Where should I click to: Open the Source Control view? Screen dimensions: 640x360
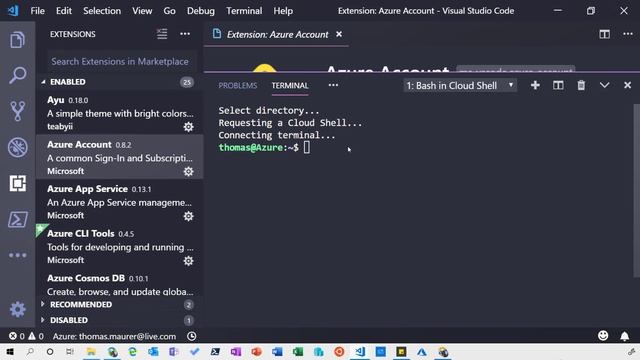click(17, 111)
